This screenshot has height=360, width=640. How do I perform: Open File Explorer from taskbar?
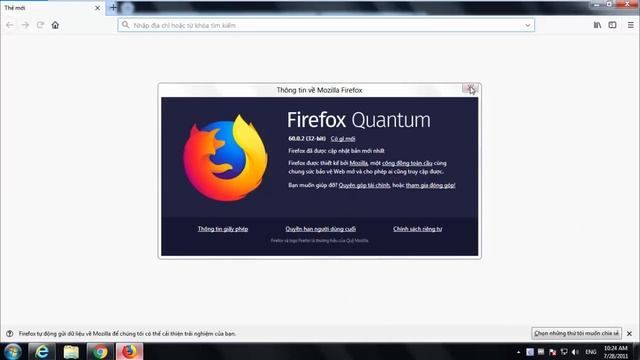(71, 351)
